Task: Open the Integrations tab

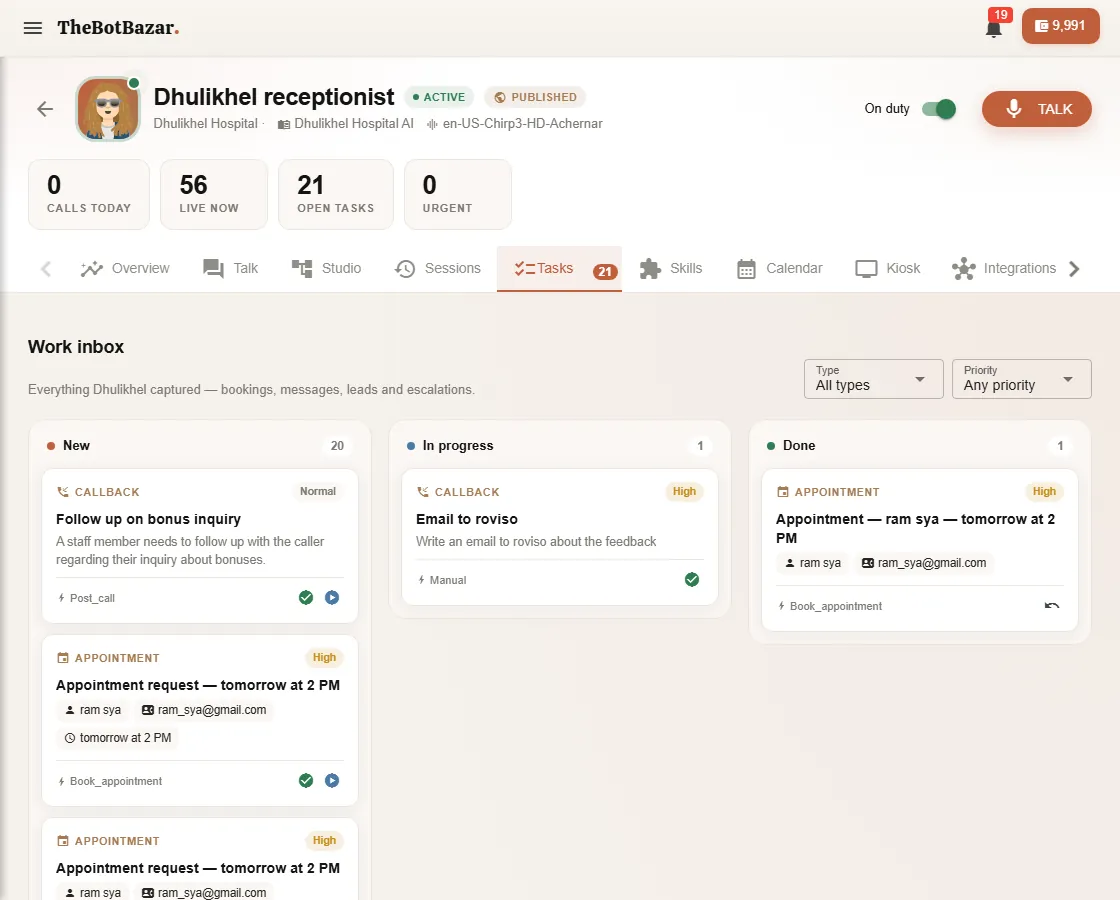Action: pos(1004,269)
